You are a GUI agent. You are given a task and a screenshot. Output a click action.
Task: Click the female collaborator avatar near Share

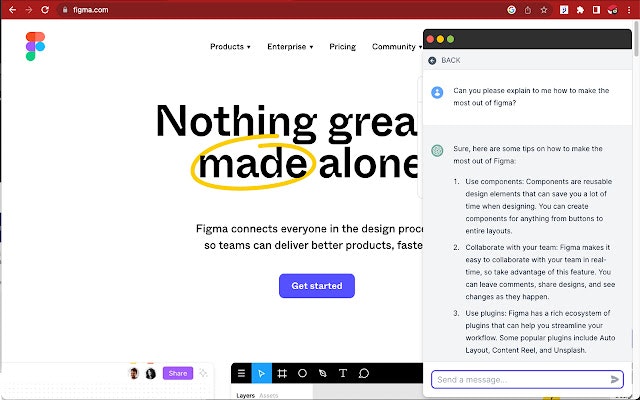click(x=151, y=373)
